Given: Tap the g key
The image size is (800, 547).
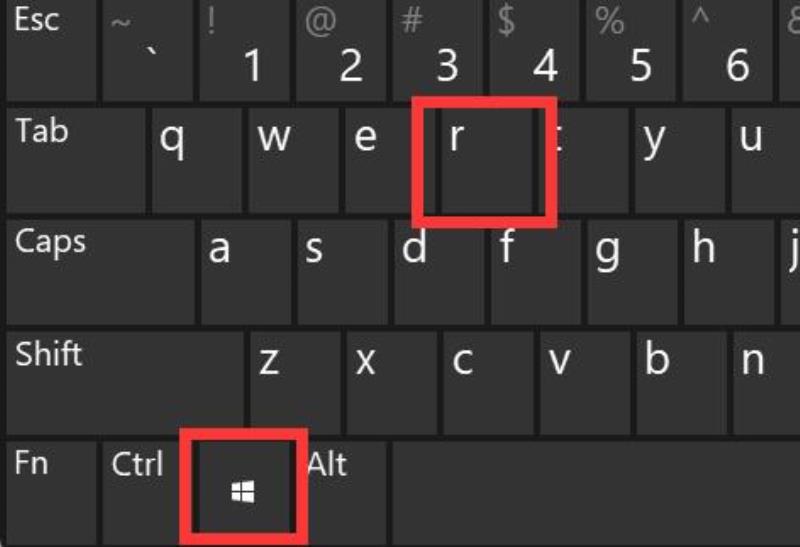Looking at the screenshot, I should pyautogui.click(x=632, y=272).
